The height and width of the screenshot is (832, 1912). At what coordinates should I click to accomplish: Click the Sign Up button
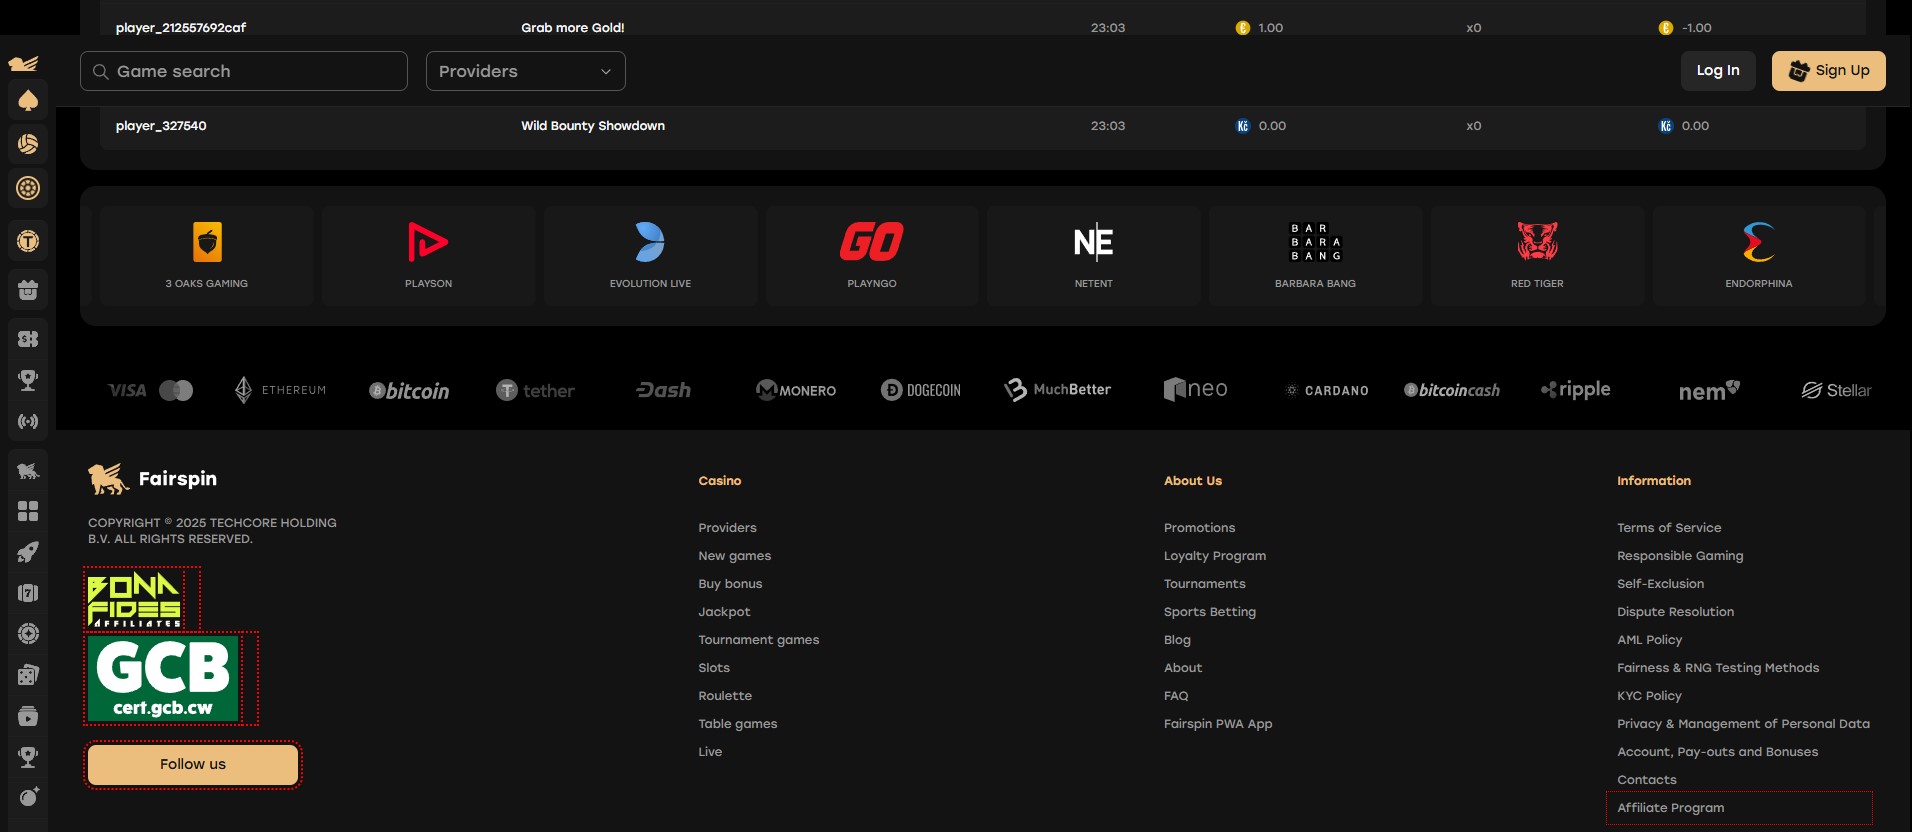[1828, 71]
